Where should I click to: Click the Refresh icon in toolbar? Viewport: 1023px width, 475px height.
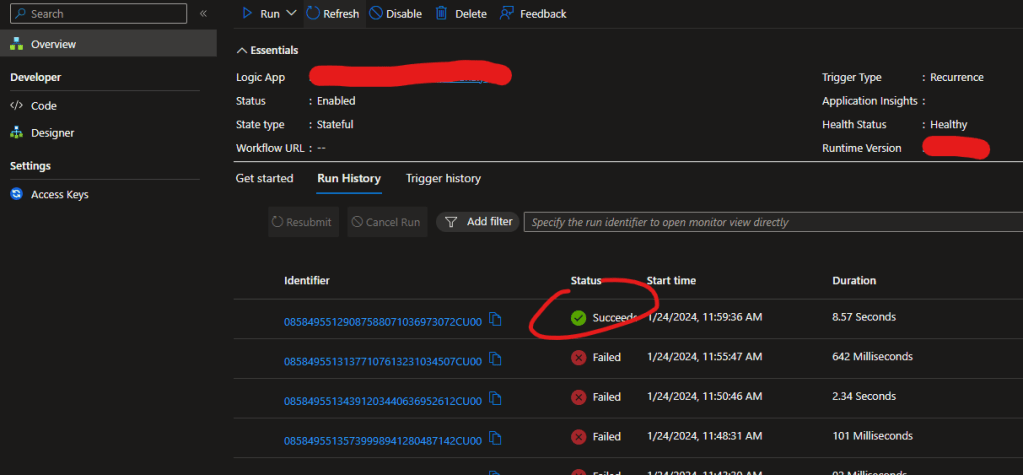[x=313, y=14]
